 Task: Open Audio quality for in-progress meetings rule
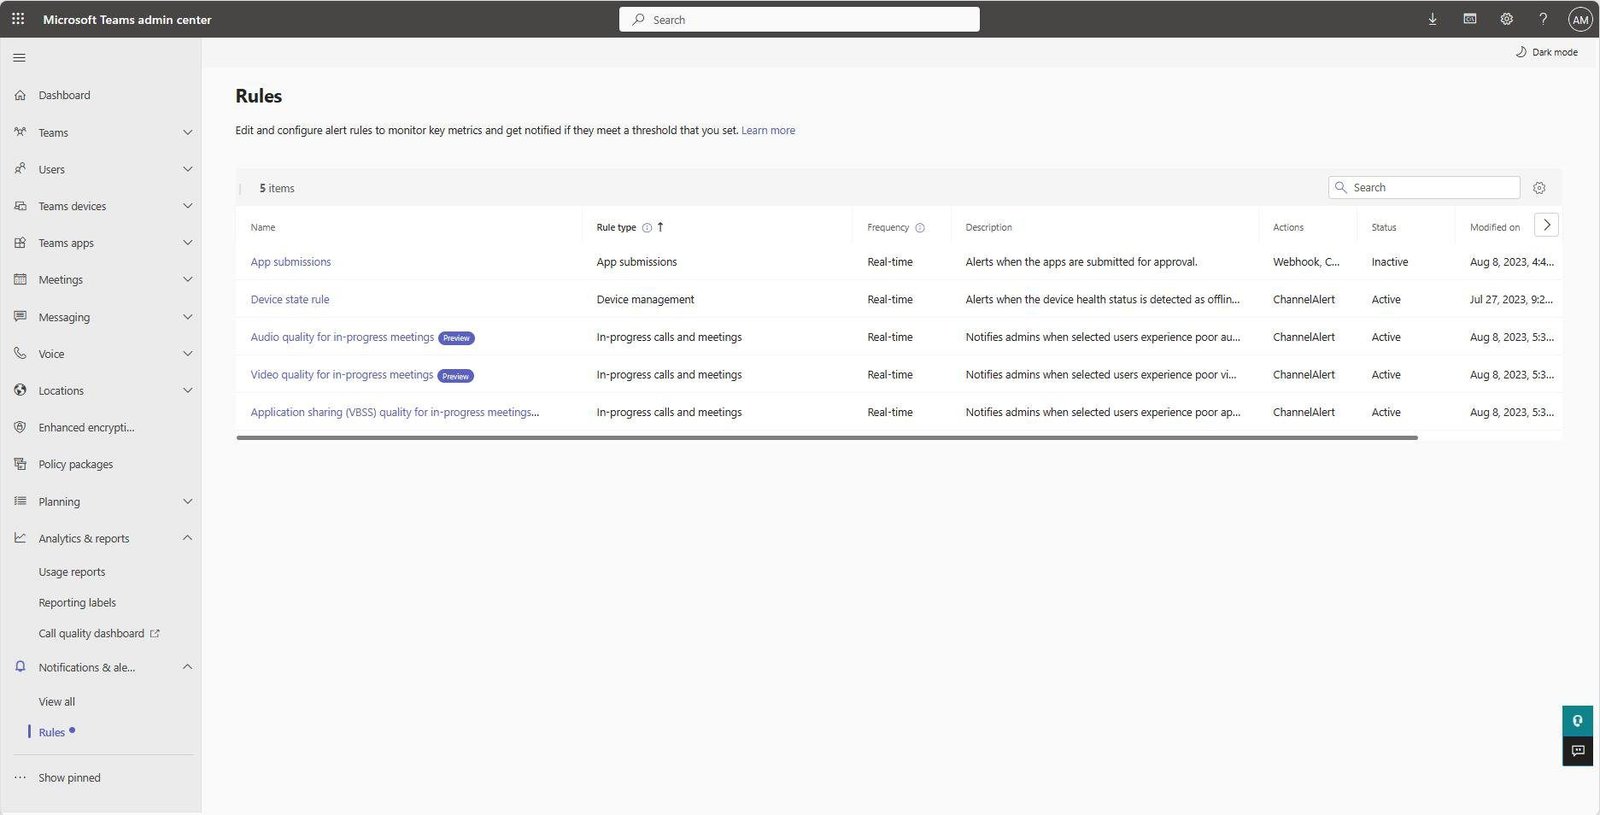(x=342, y=338)
